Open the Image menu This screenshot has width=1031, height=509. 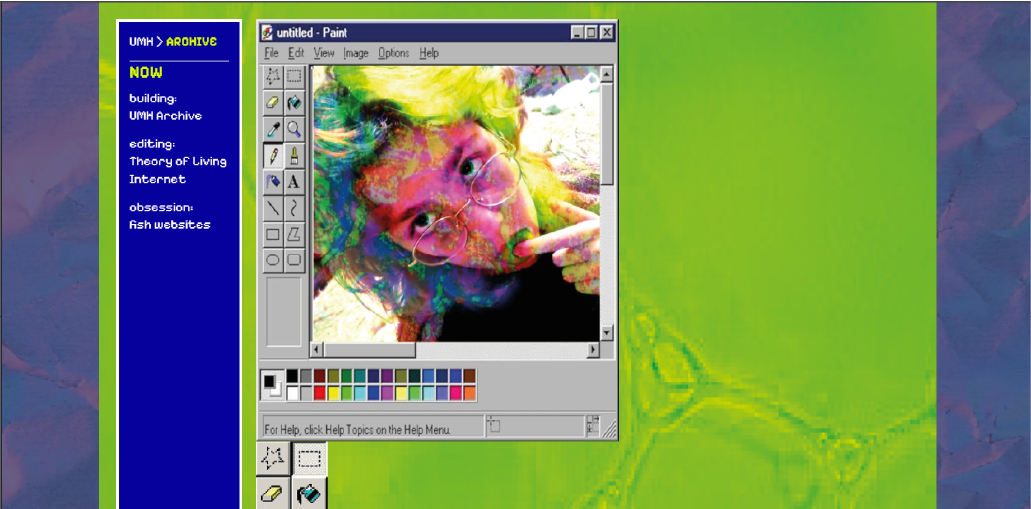point(356,53)
